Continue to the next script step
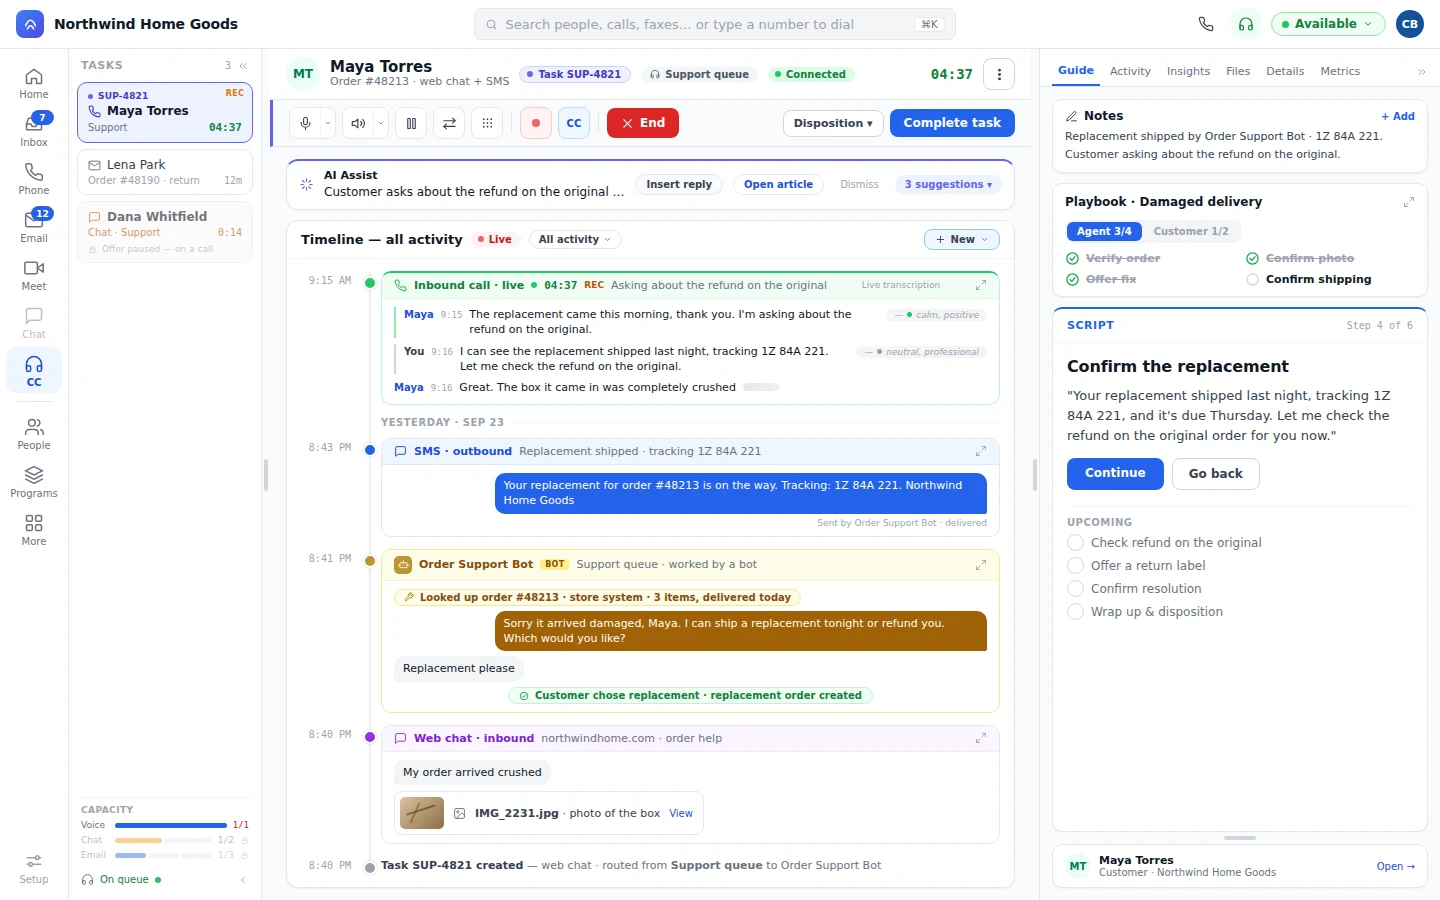This screenshot has height=900, width=1440. pyautogui.click(x=1115, y=473)
